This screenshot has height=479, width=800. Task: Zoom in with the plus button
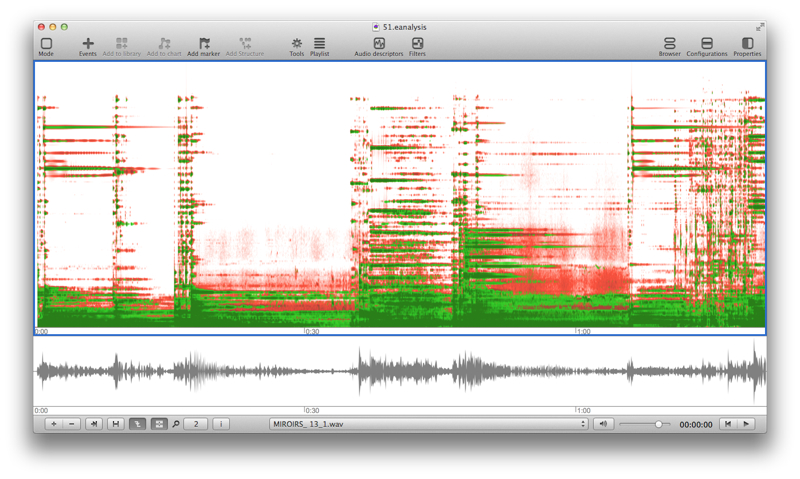(54, 424)
